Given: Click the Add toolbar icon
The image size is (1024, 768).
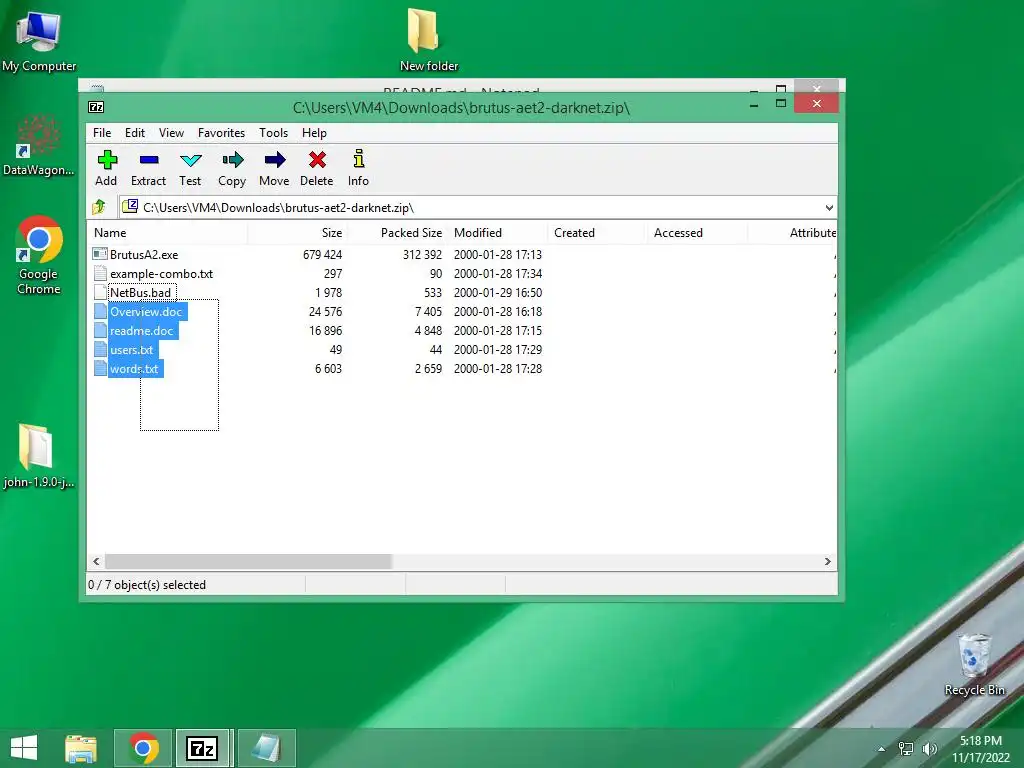Looking at the screenshot, I should tap(107, 160).
